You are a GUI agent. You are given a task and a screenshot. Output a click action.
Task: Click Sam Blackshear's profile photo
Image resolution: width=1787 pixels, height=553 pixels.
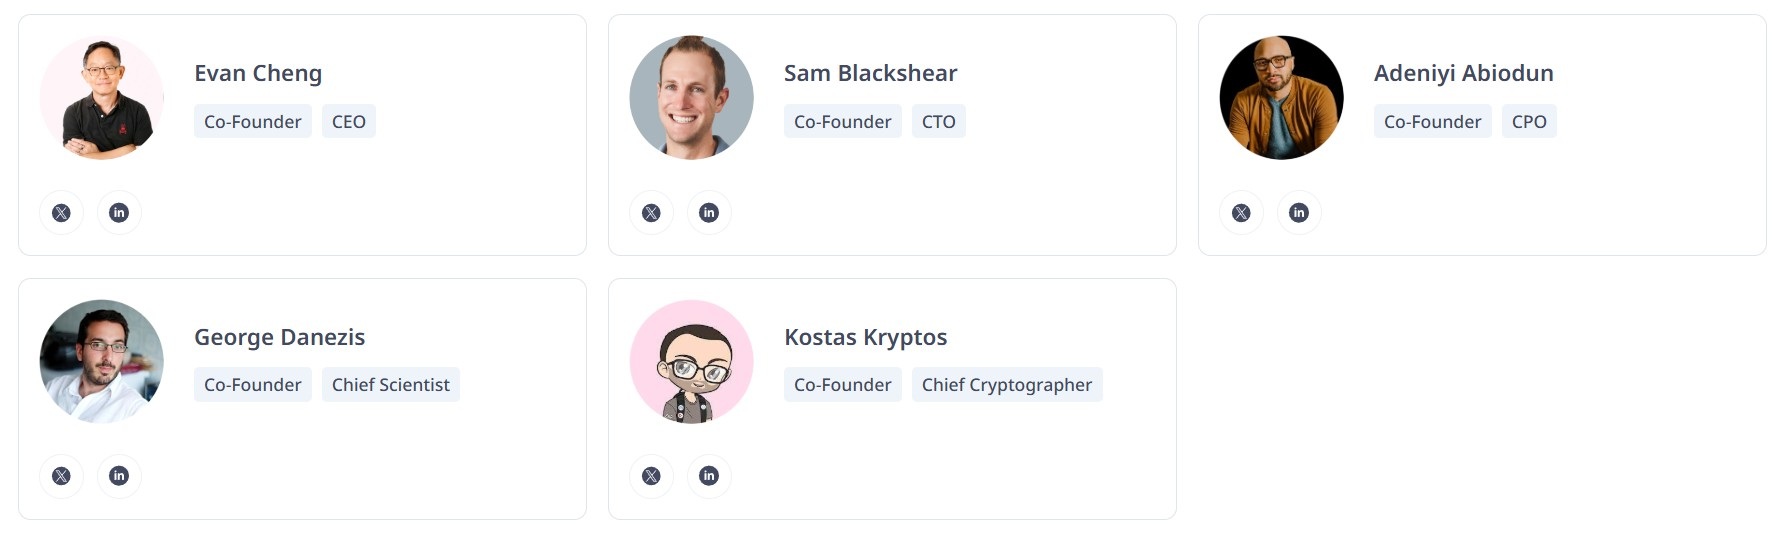(692, 98)
